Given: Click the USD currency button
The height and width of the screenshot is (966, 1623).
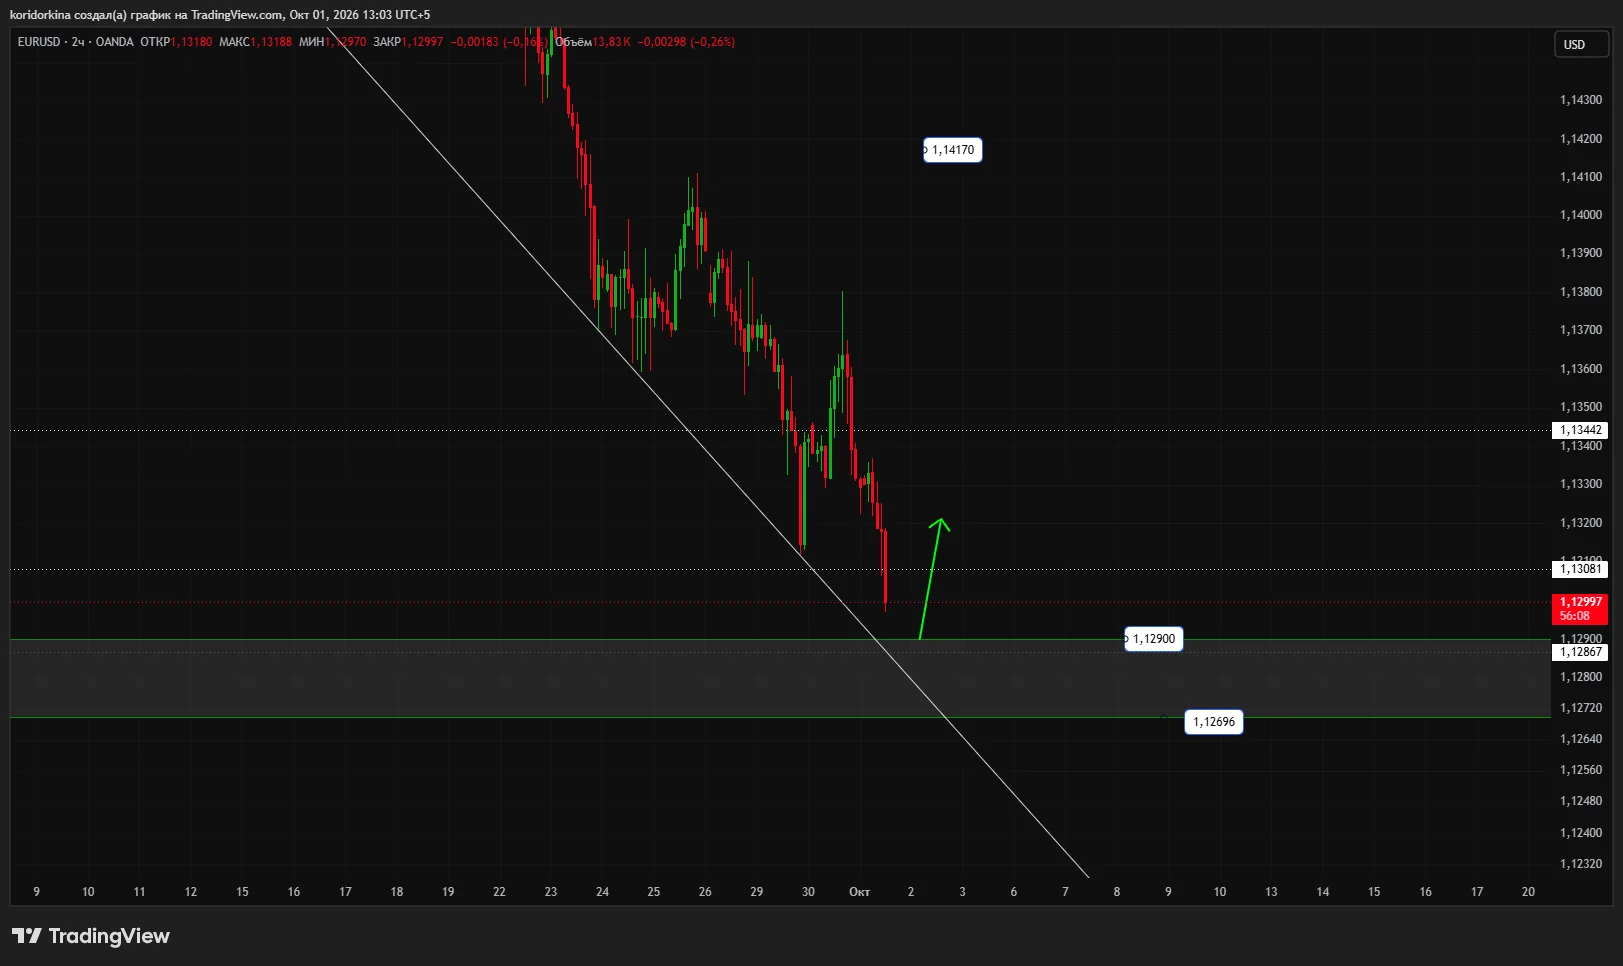Looking at the screenshot, I should [1580, 44].
